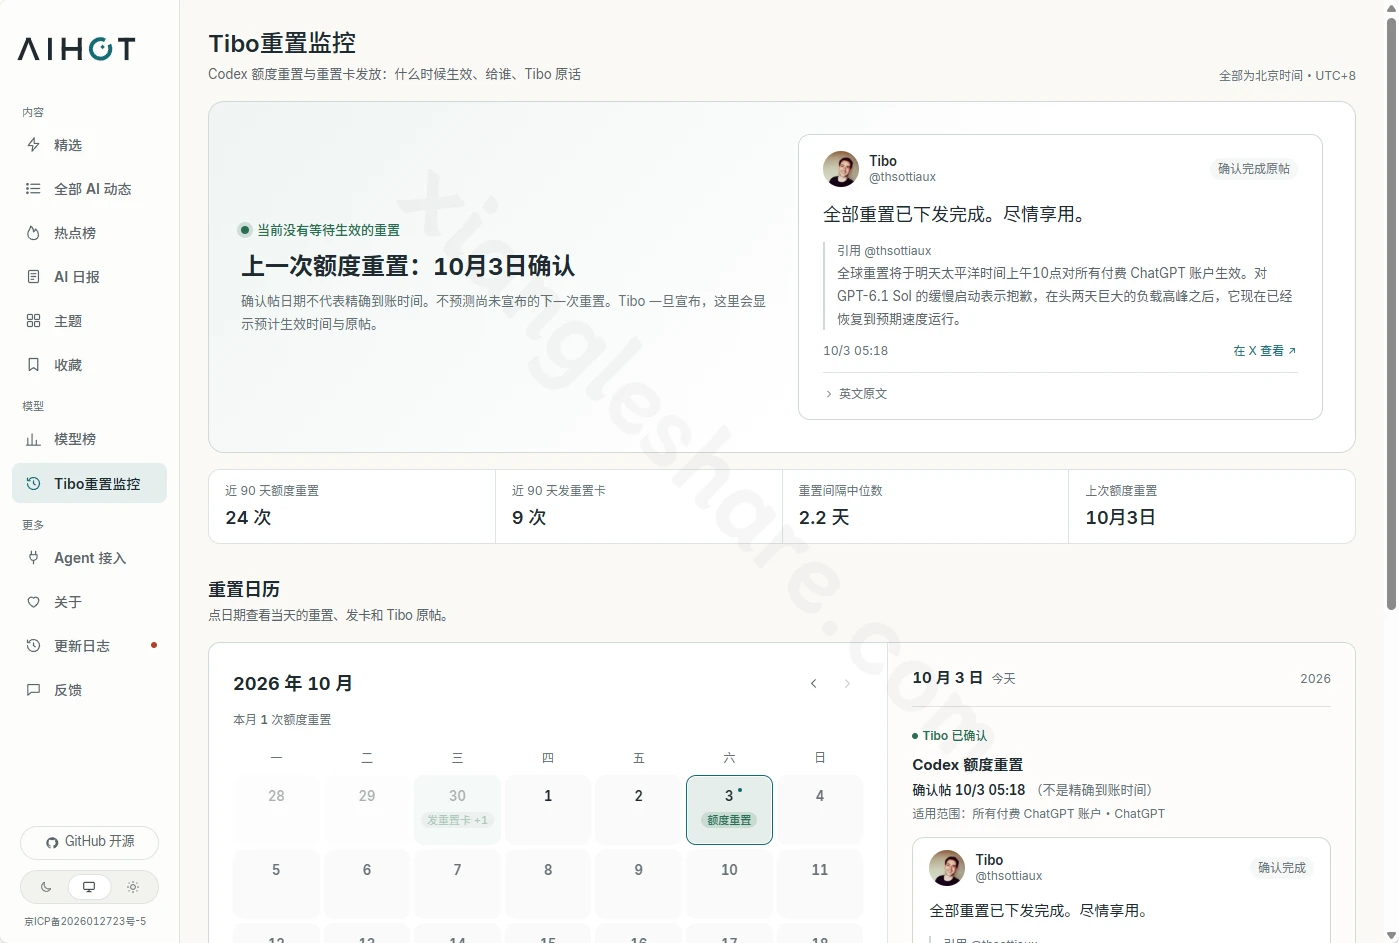Click the flame icon beside 热点榜
Image resolution: width=1399 pixels, height=943 pixels.
point(33,233)
